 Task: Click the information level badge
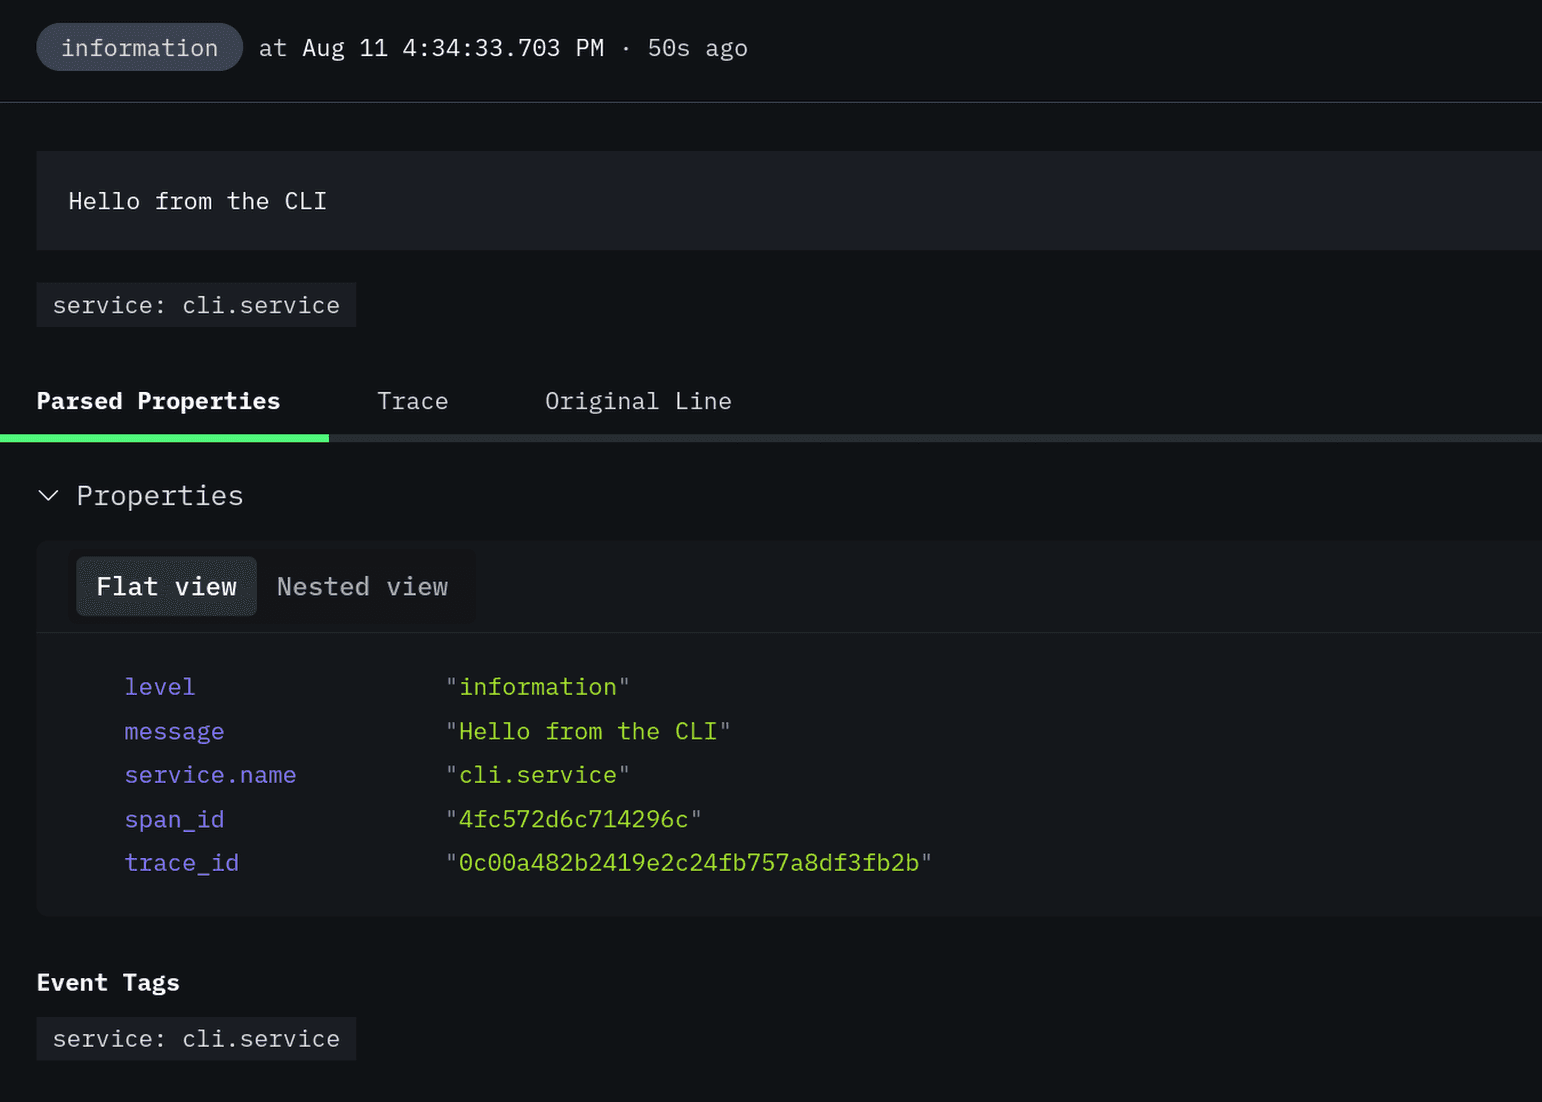click(x=139, y=48)
